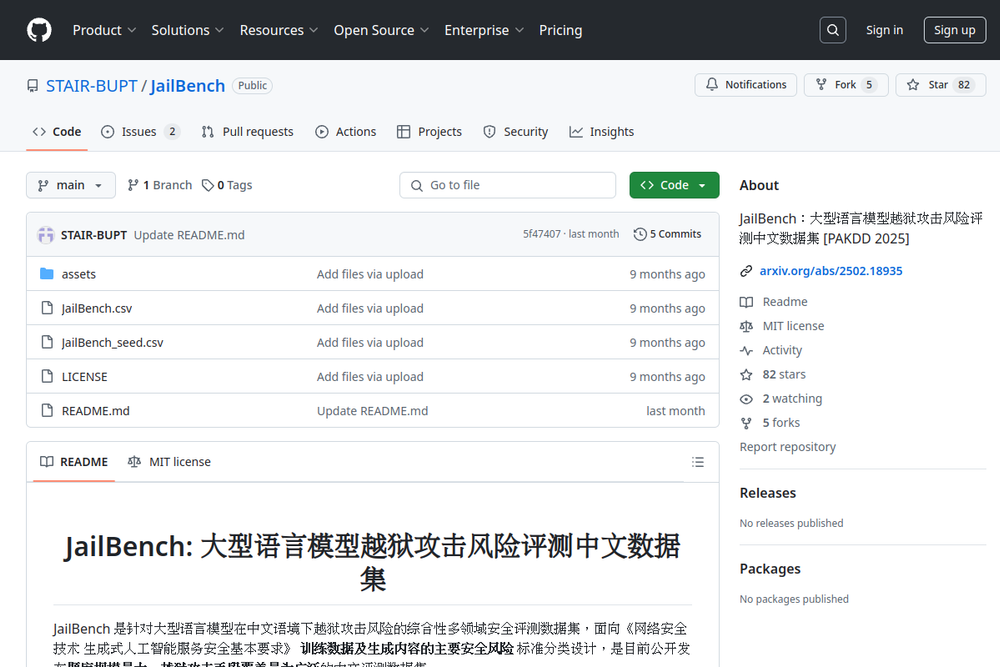Open the arxiv.org/abs/2502.18935 link
The image size is (1000, 667).
click(x=831, y=271)
